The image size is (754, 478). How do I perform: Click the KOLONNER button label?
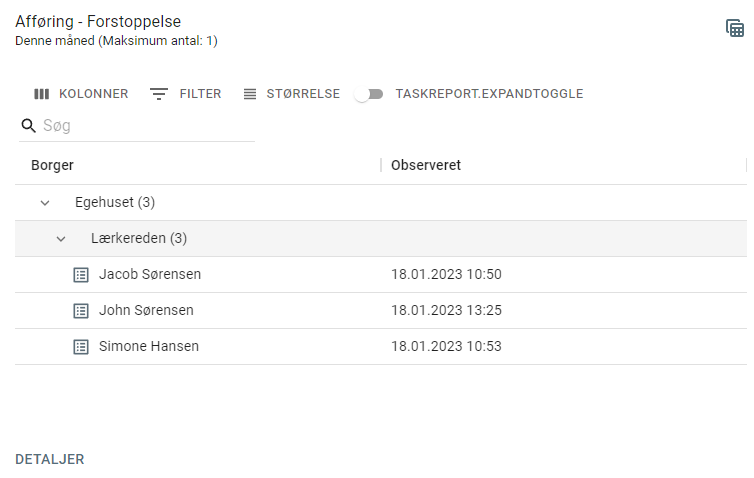[94, 94]
